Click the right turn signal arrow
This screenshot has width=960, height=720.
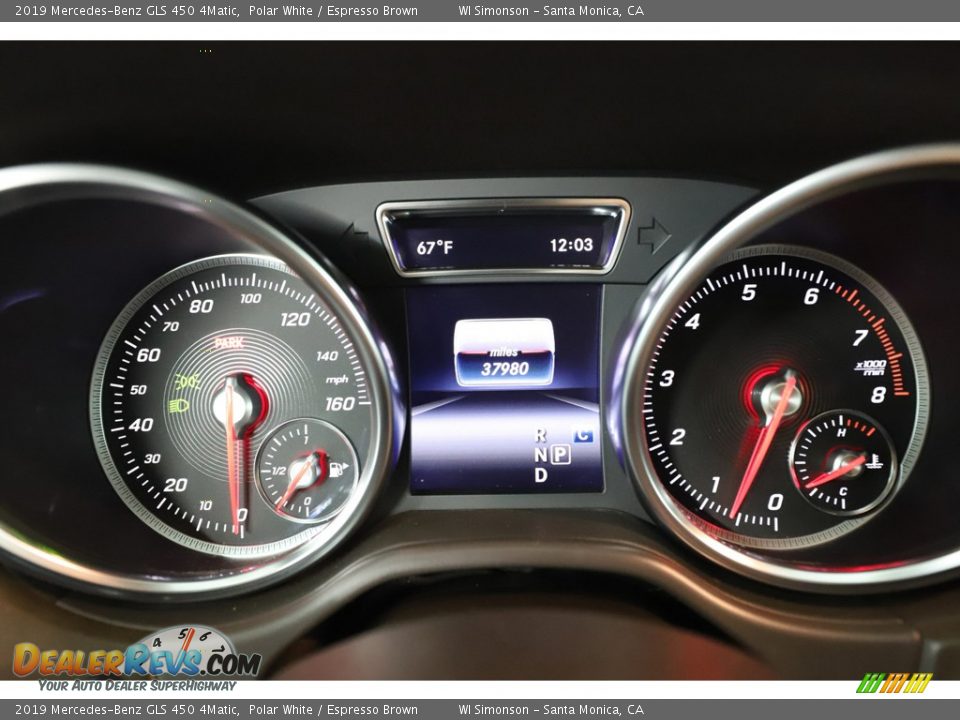pos(654,235)
